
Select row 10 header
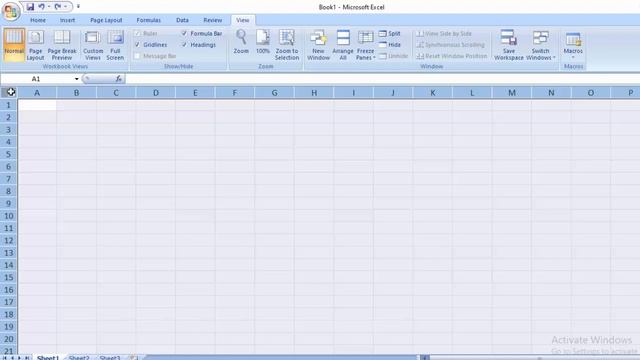tap(9, 216)
